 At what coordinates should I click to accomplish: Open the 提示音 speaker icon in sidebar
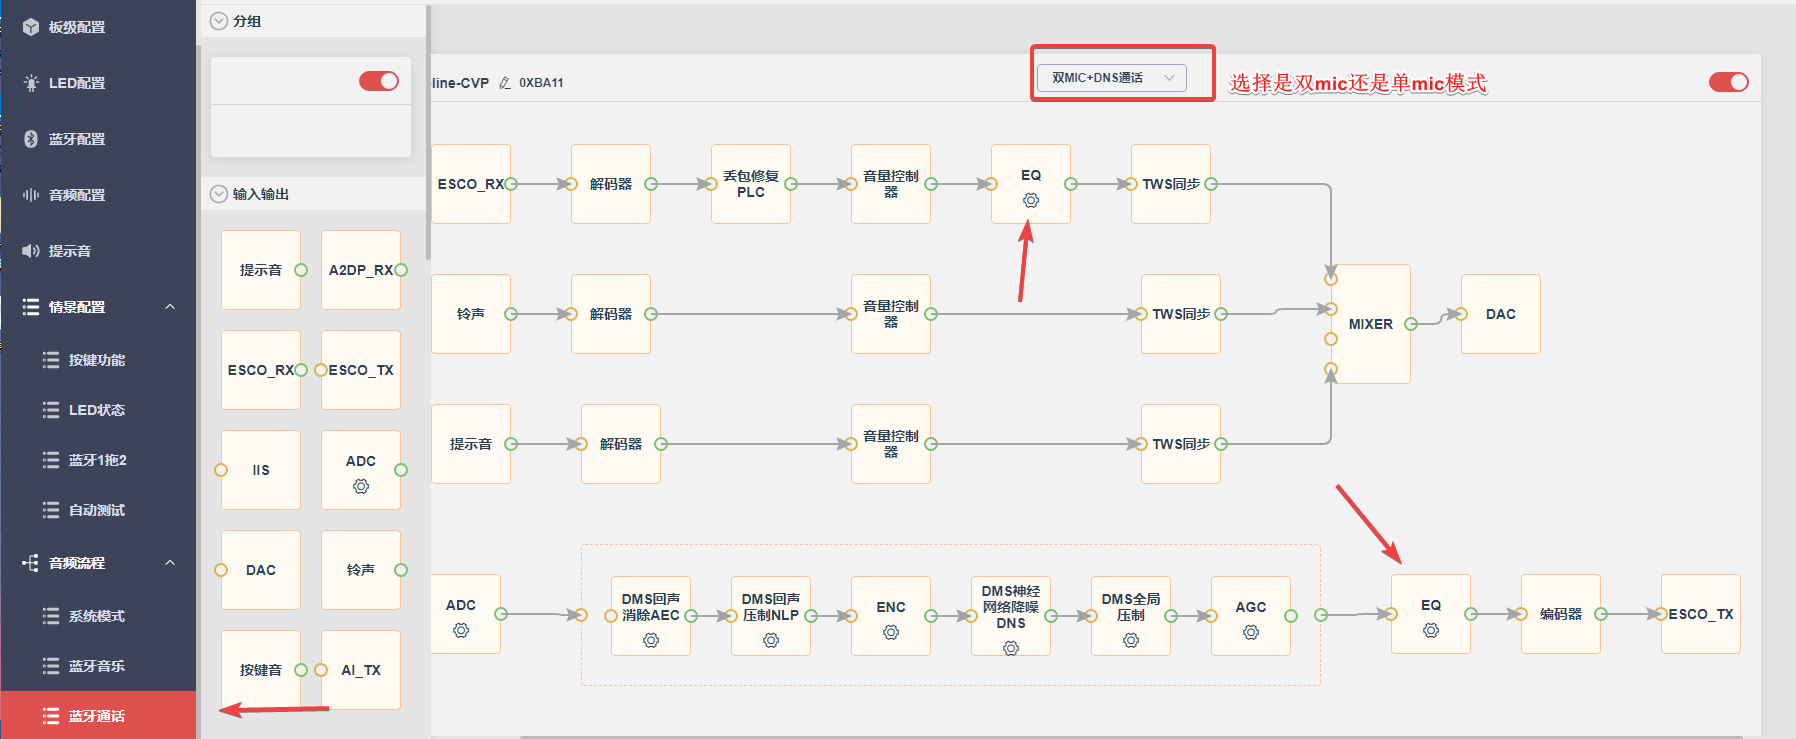click(31, 251)
